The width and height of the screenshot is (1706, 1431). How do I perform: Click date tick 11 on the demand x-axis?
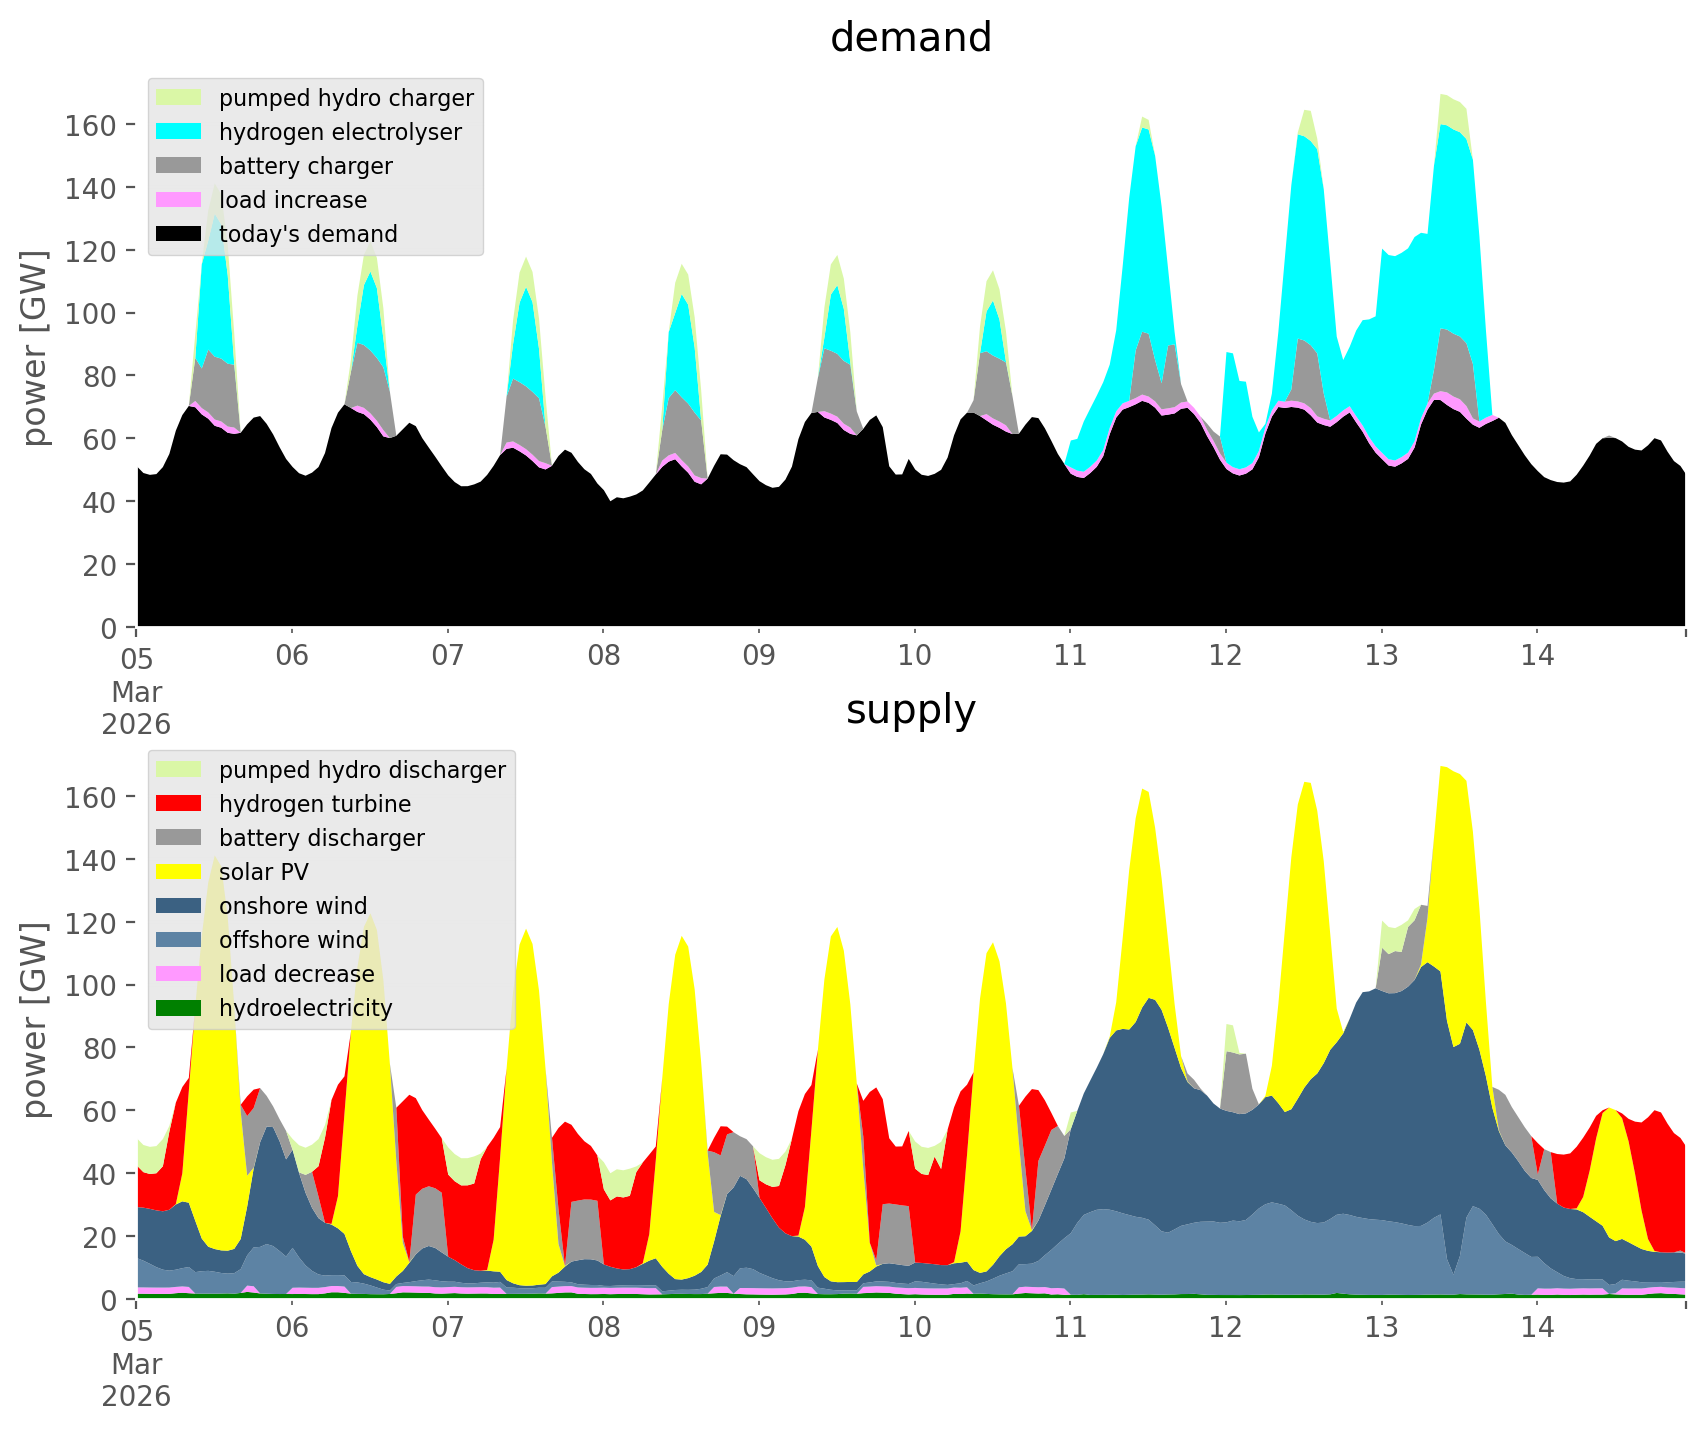[x=1069, y=656]
